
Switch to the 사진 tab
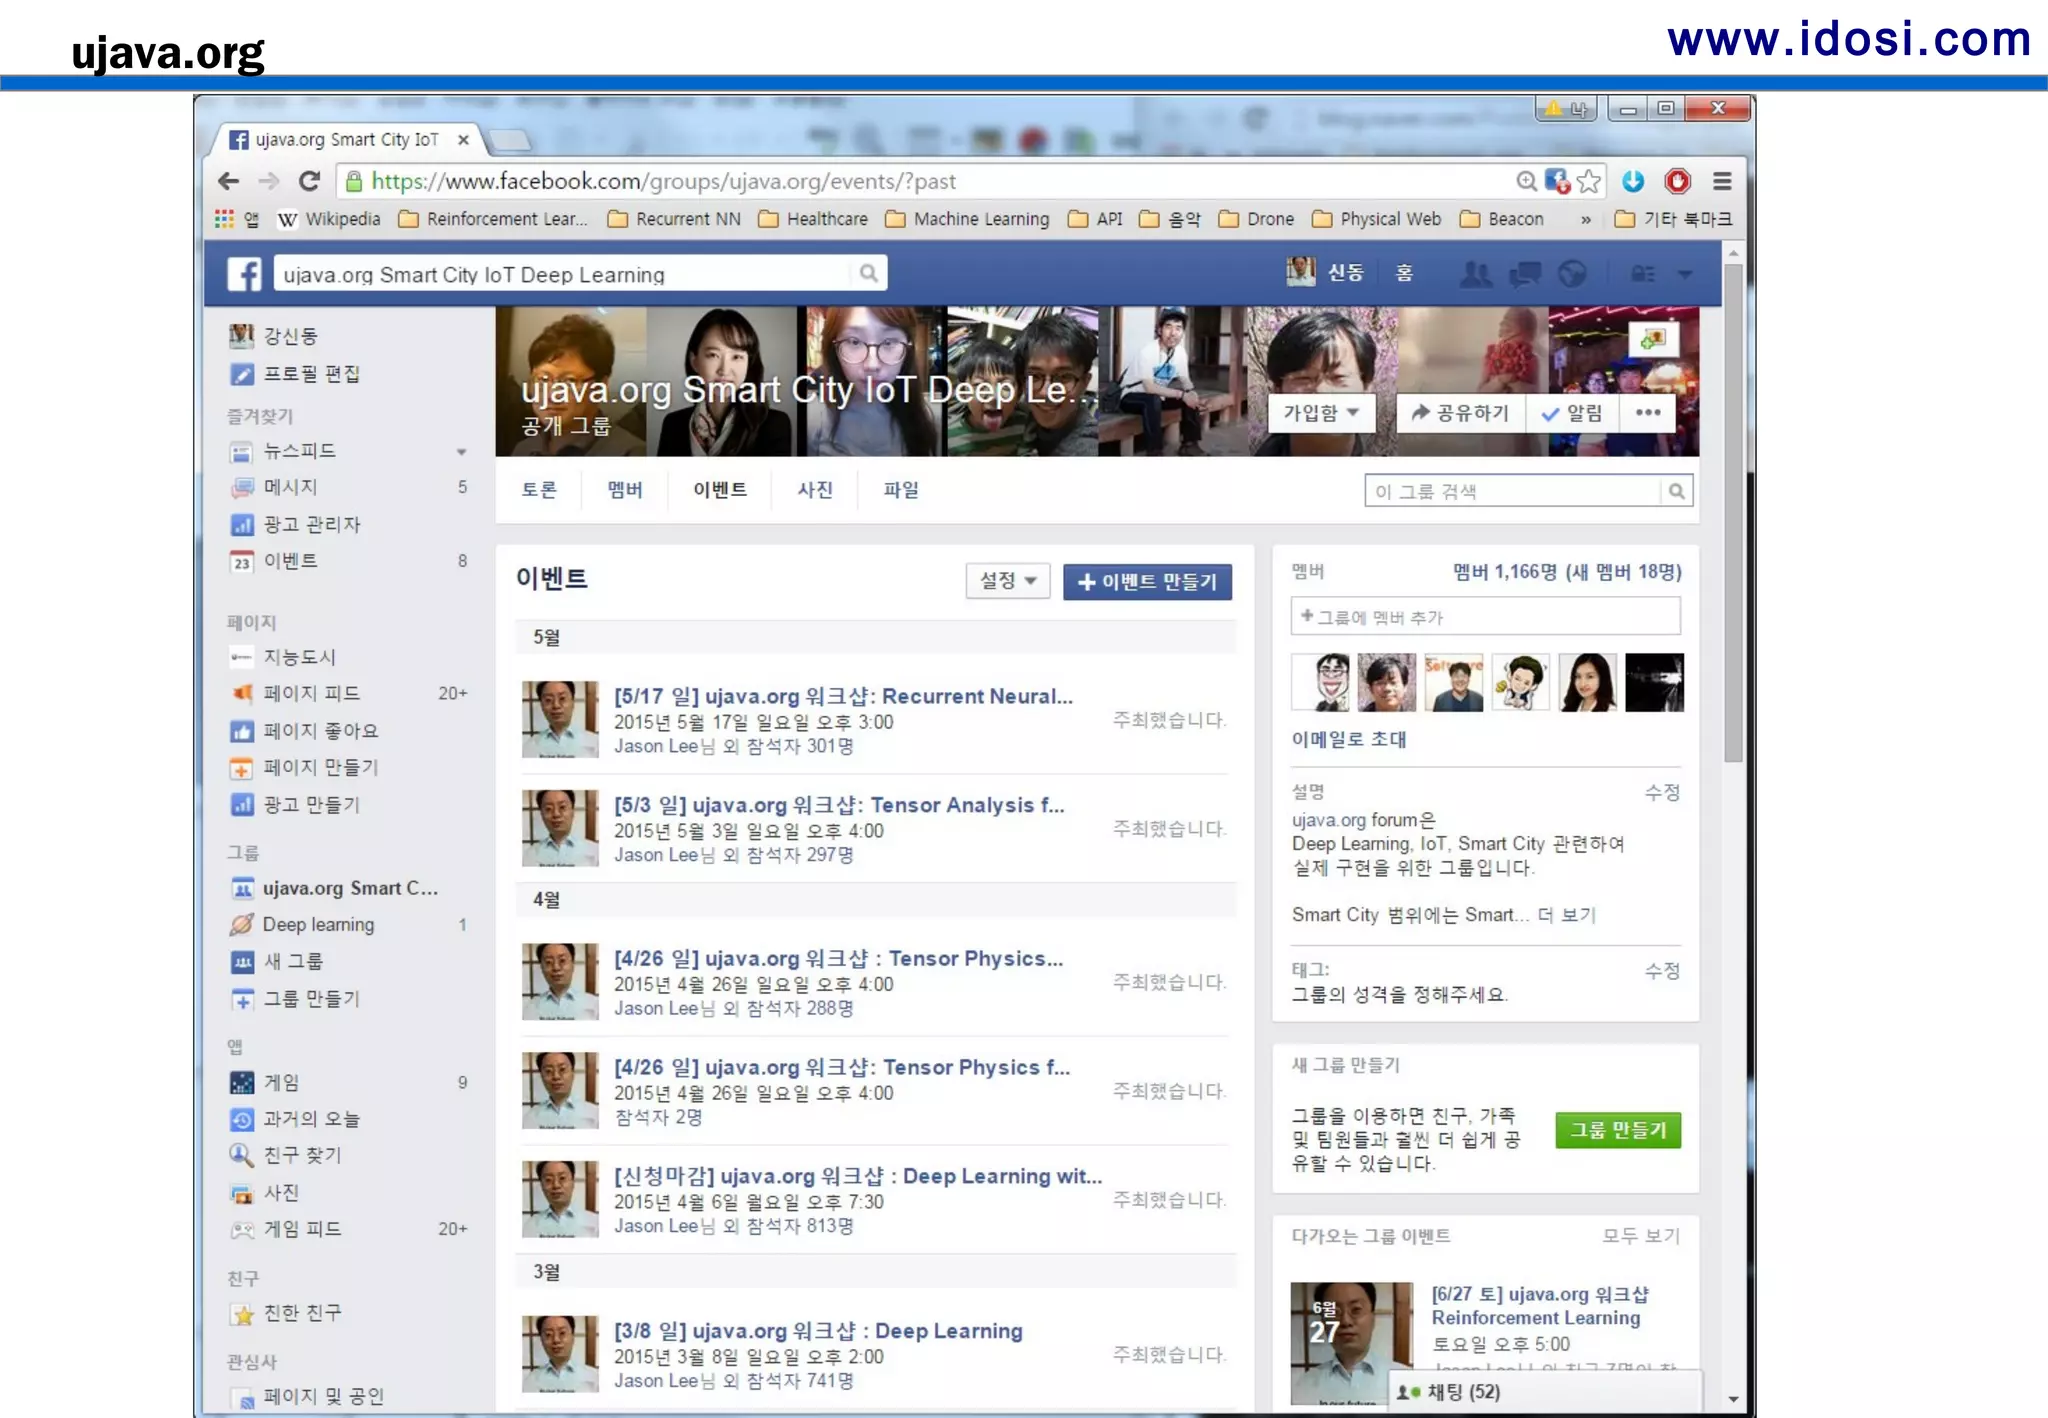click(x=815, y=490)
